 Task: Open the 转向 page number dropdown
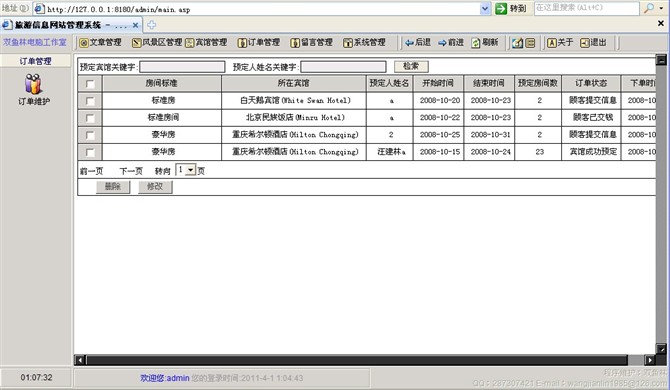[186, 170]
